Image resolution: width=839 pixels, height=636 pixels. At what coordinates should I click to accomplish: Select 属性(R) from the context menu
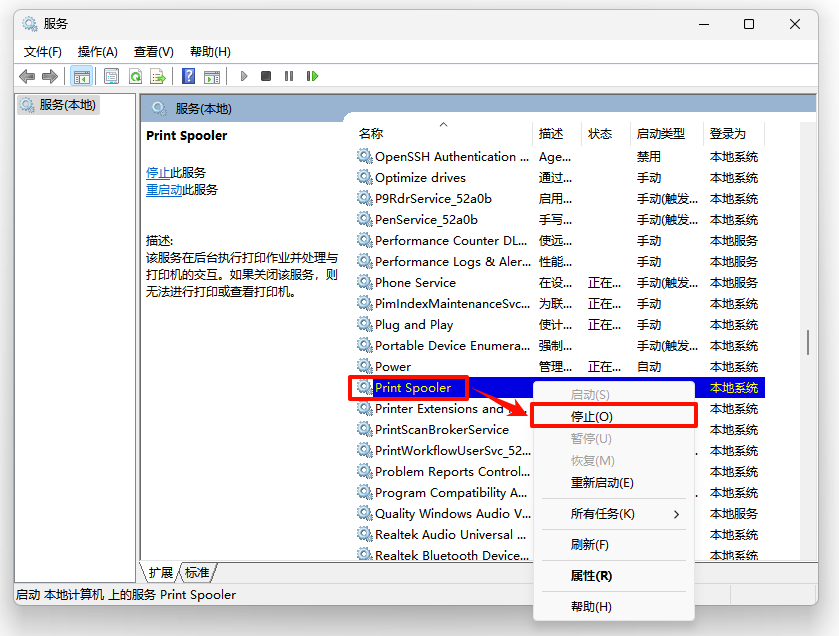point(591,575)
